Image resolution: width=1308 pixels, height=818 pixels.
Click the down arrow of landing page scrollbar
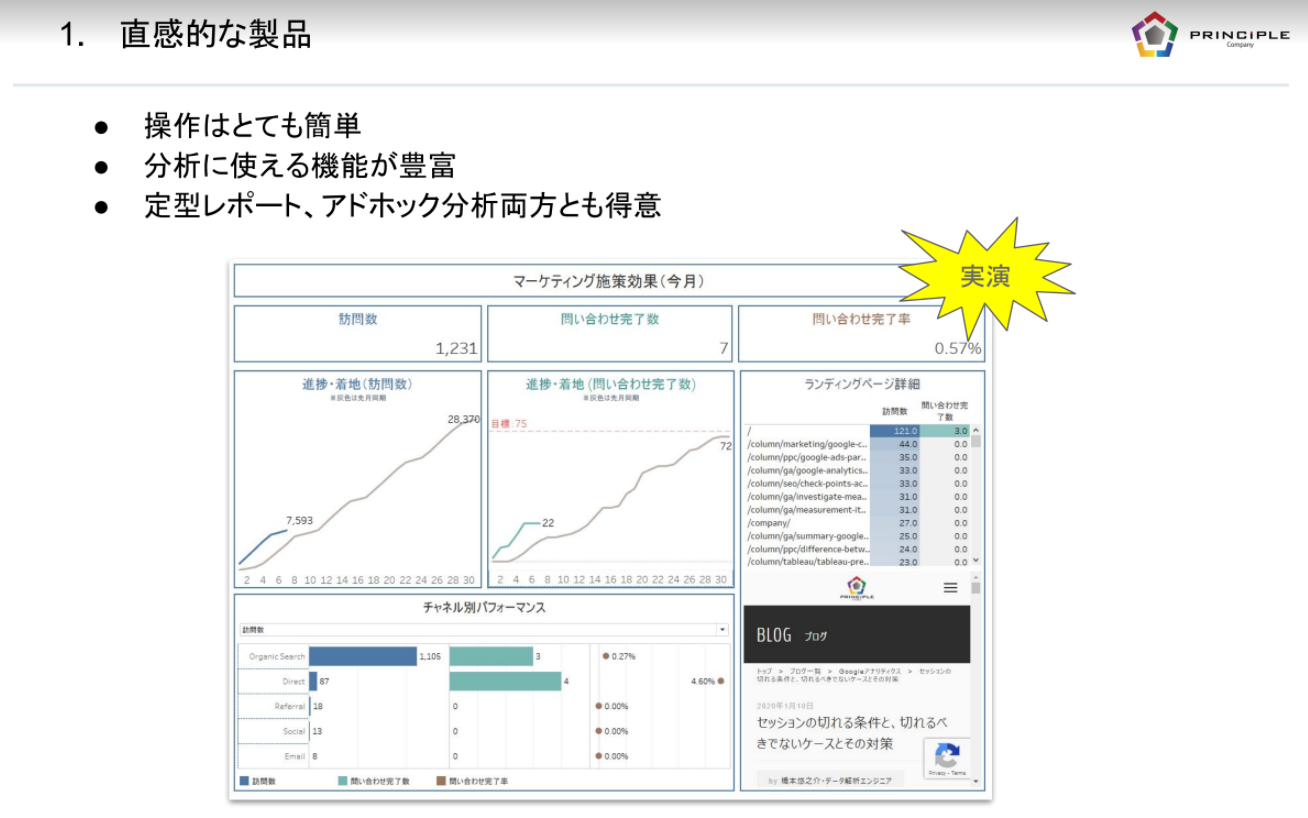point(976,561)
